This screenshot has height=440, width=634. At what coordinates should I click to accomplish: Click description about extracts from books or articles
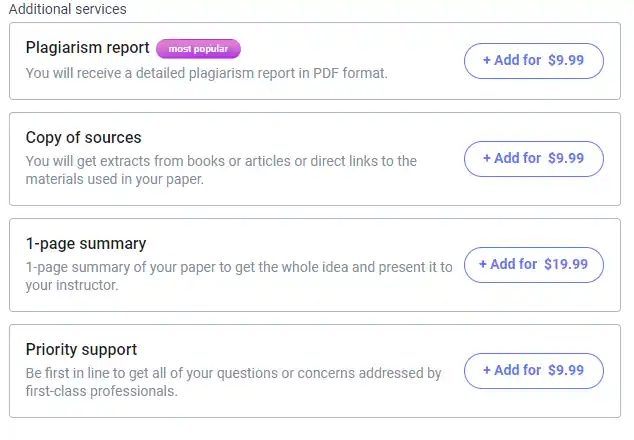(221, 170)
